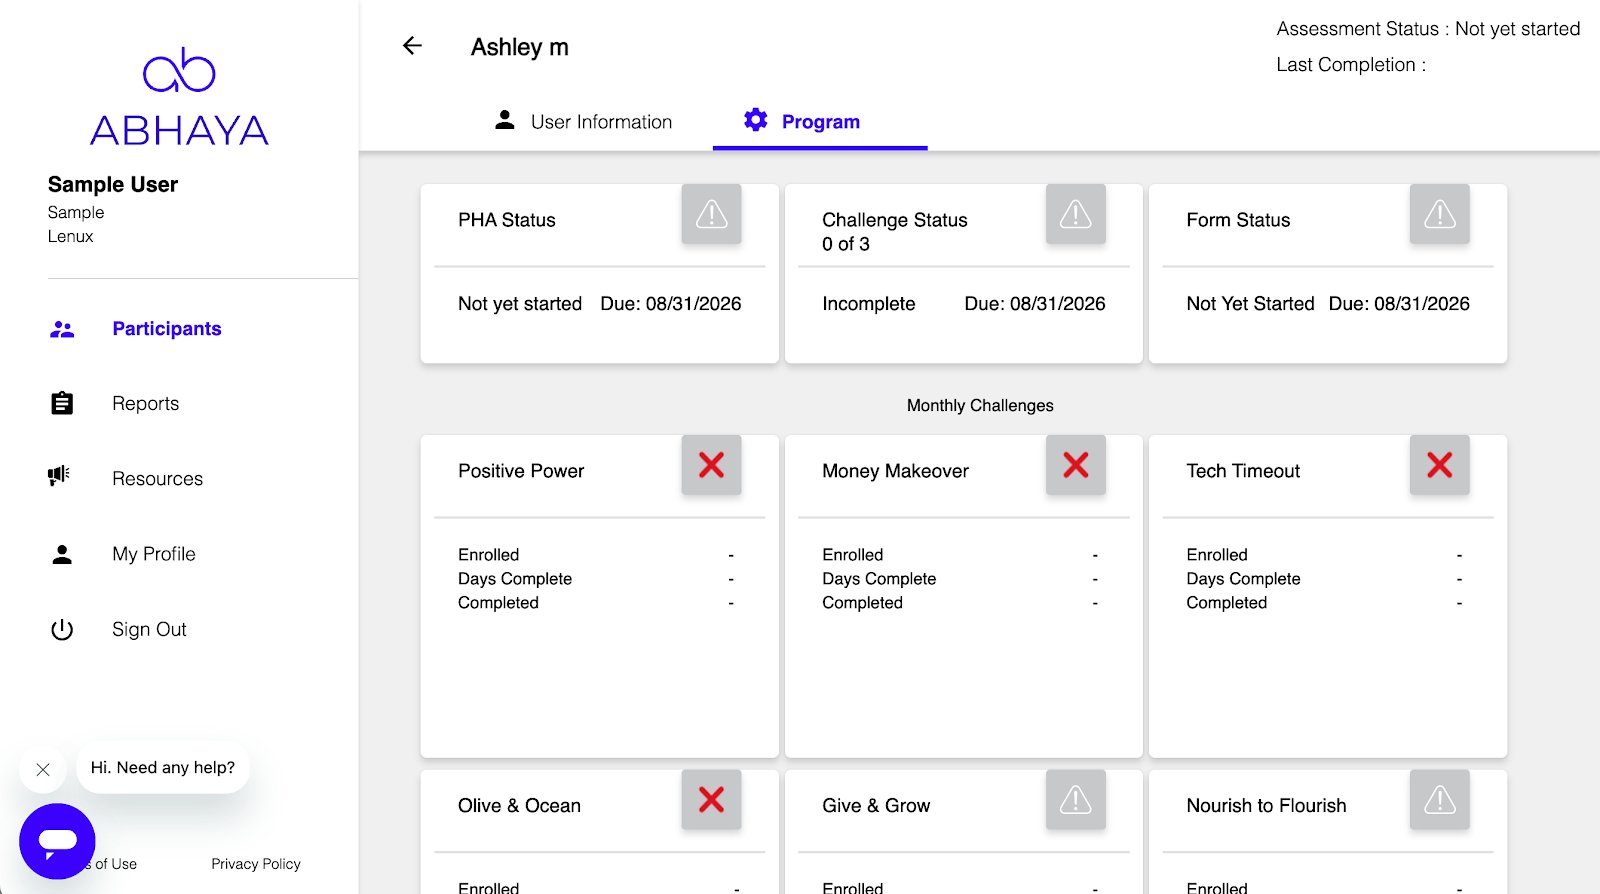Click the due date in Challenge Status card
This screenshot has width=1600, height=894.
tap(1035, 304)
